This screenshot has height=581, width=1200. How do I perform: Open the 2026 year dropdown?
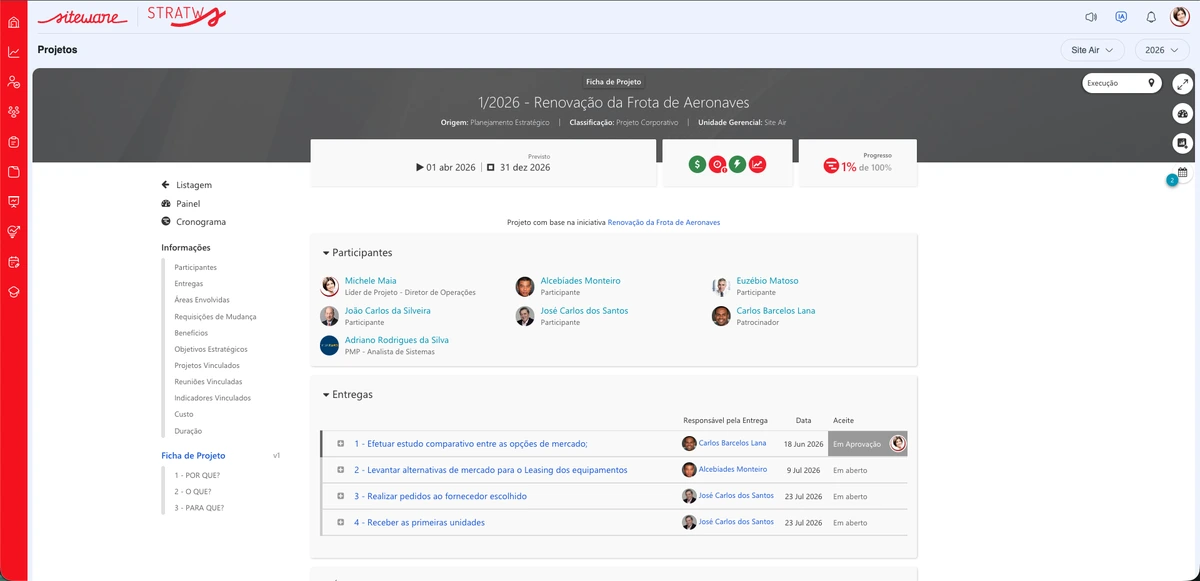tap(1161, 50)
